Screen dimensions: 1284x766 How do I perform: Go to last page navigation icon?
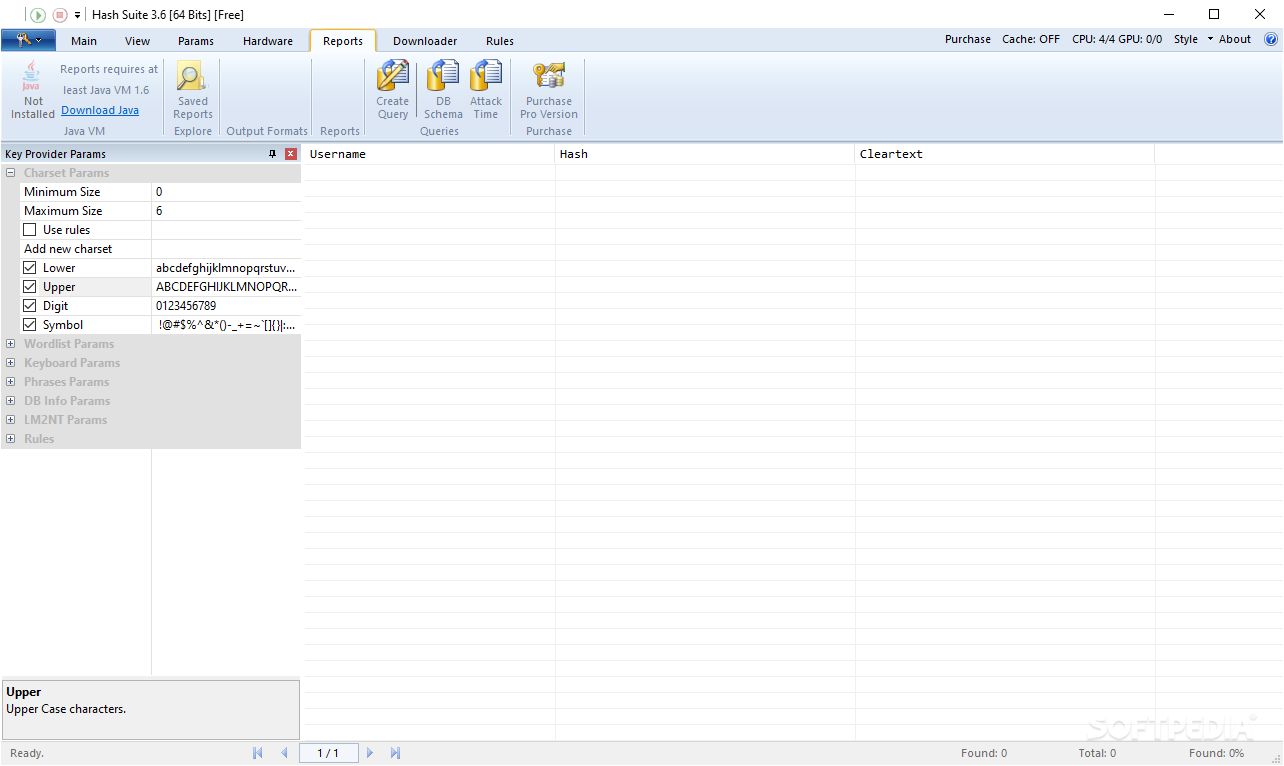(395, 753)
